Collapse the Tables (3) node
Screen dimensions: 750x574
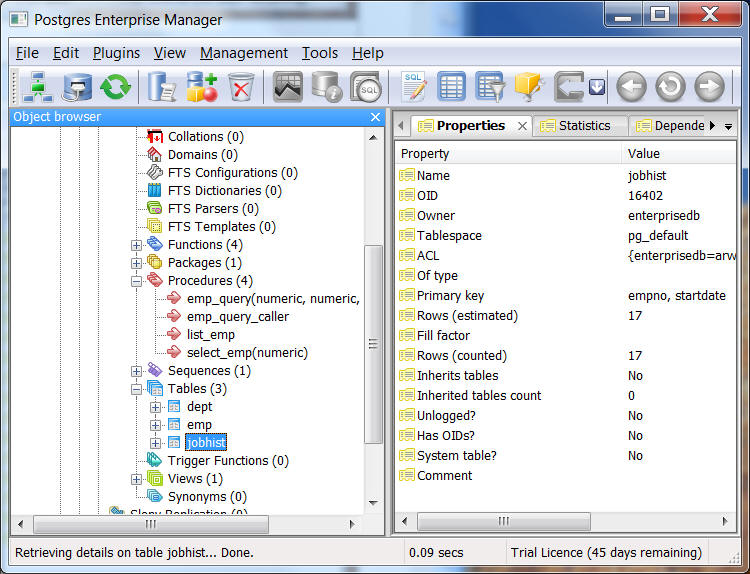pos(136,389)
